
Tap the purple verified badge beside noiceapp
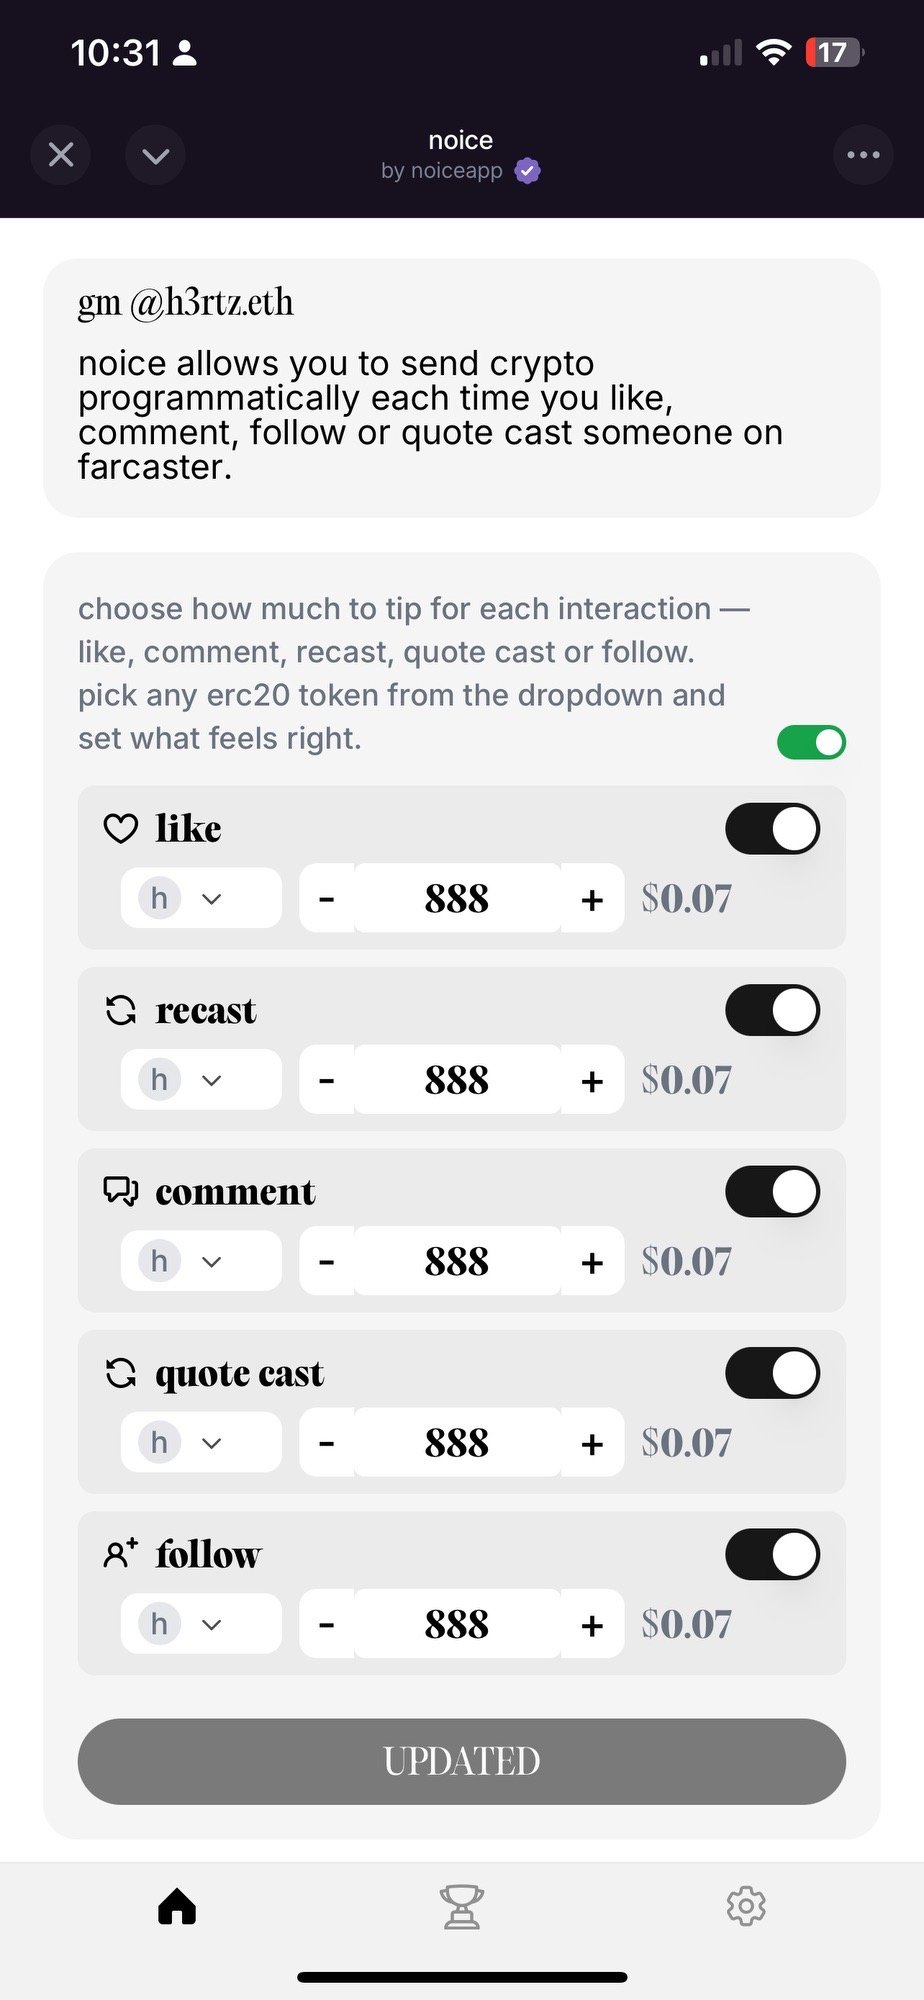(528, 171)
